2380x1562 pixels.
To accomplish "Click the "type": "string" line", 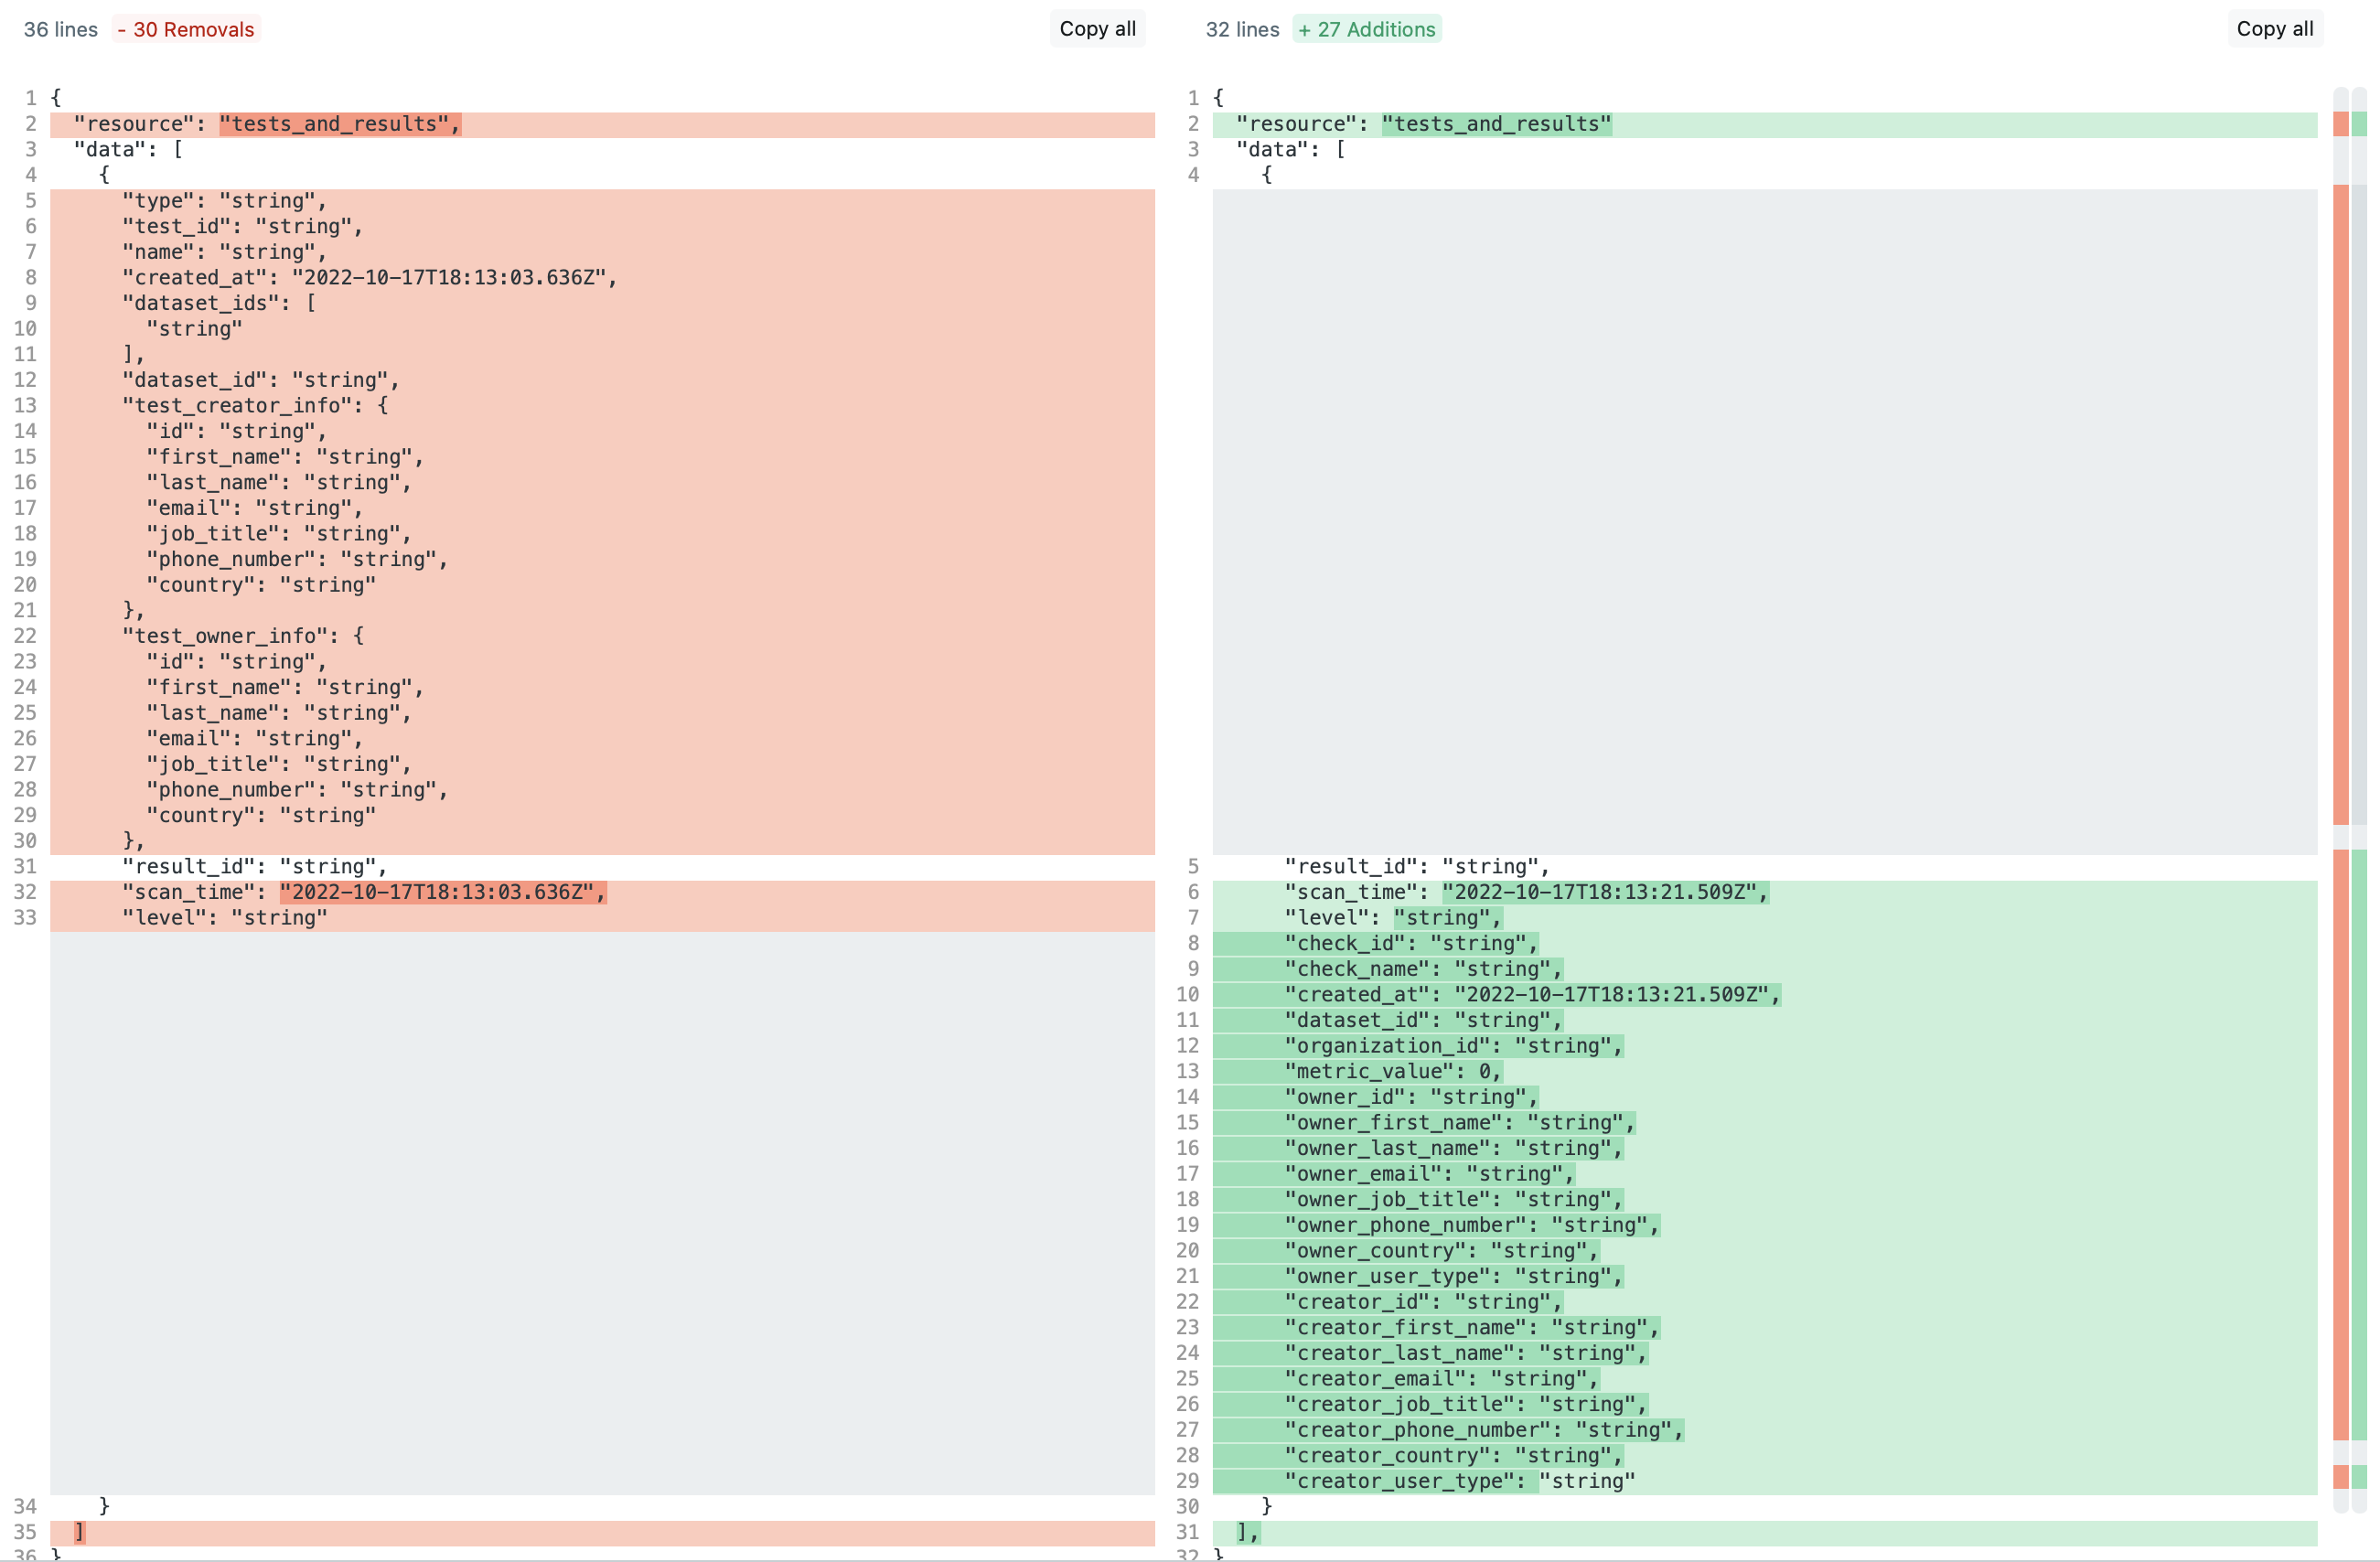I will [x=224, y=201].
